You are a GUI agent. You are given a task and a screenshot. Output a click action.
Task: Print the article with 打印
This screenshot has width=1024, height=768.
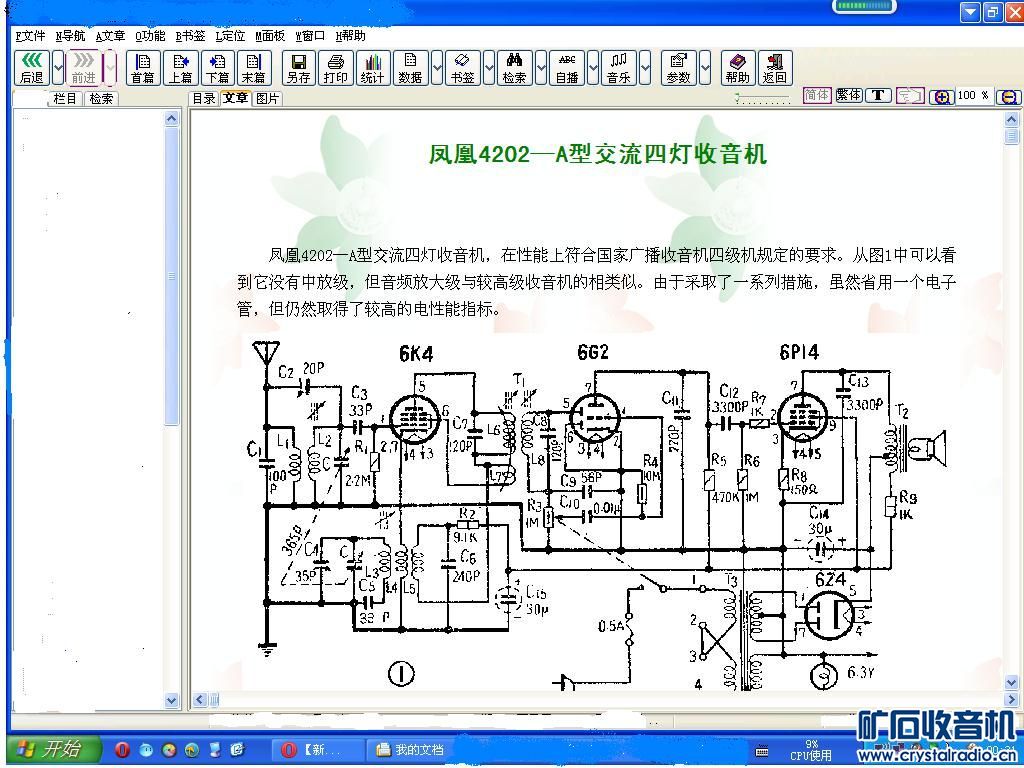(336, 68)
